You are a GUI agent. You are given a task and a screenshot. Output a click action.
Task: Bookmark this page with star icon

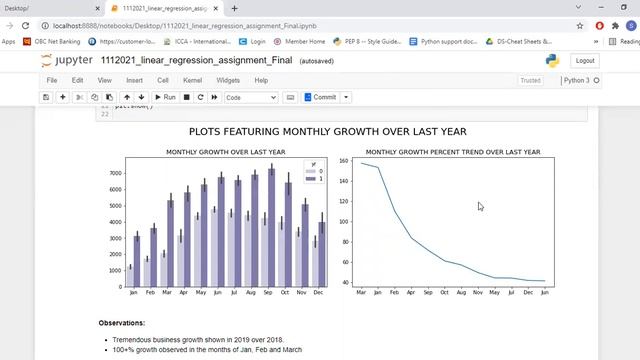[580, 26]
